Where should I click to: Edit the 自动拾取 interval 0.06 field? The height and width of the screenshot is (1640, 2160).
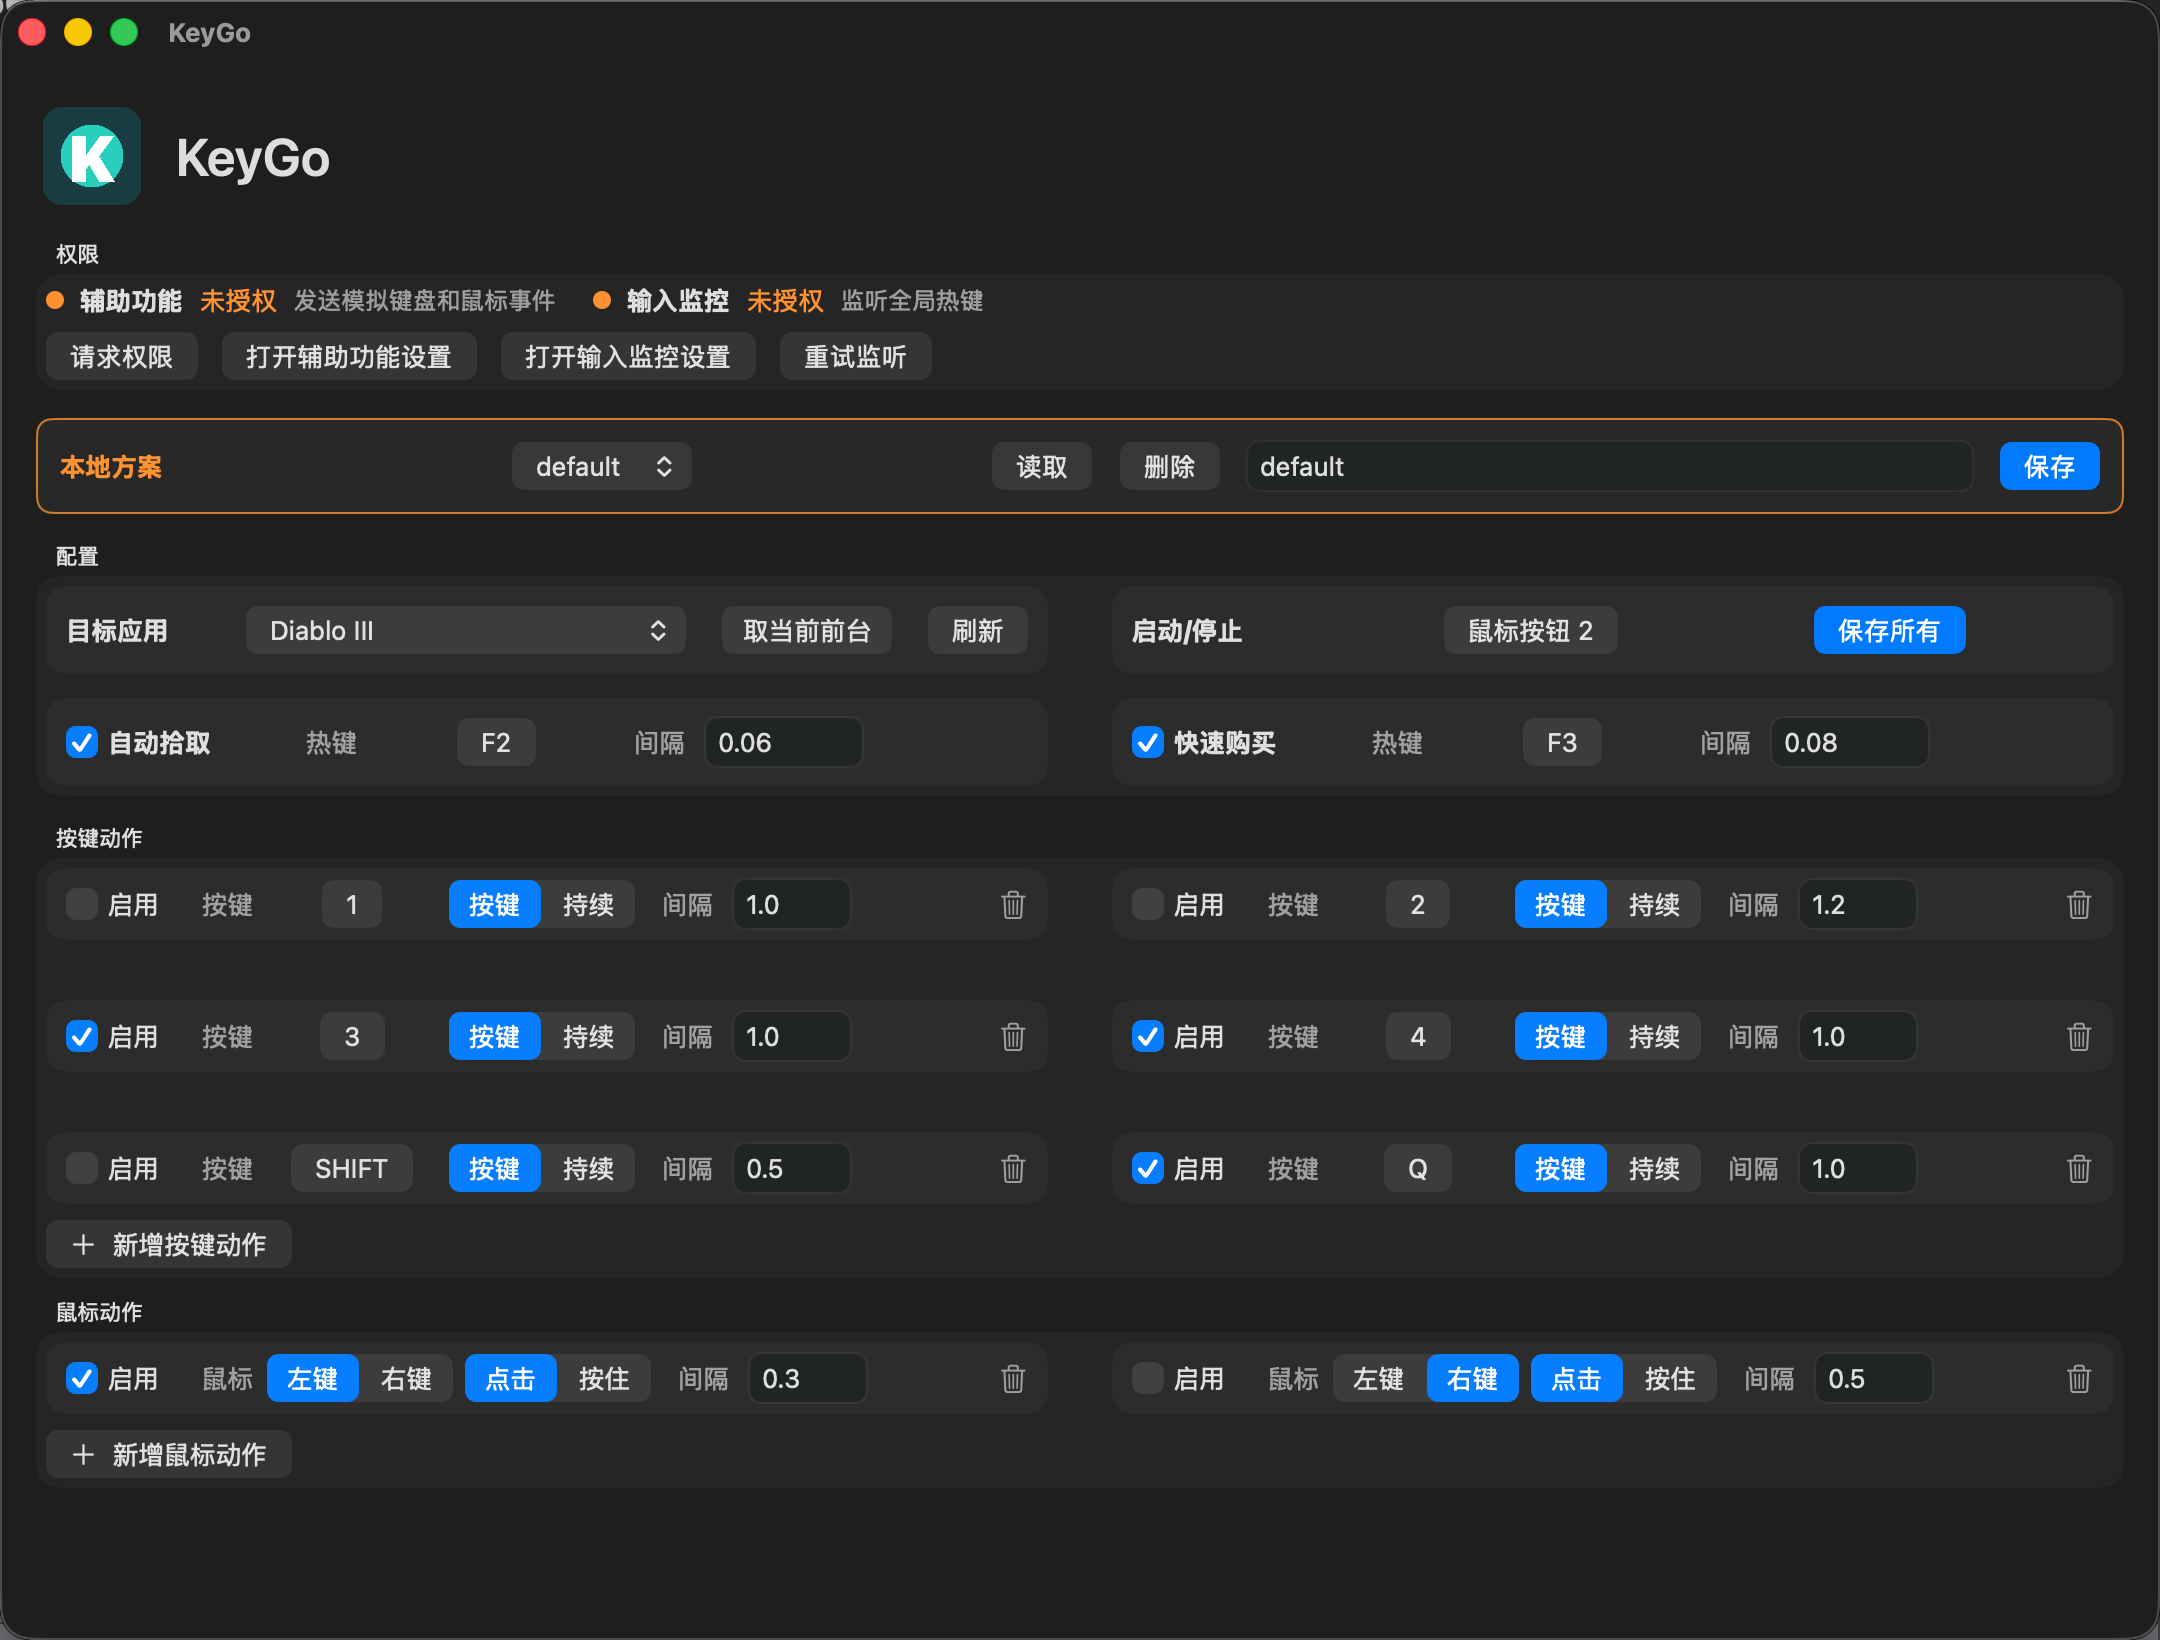click(784, 743)
